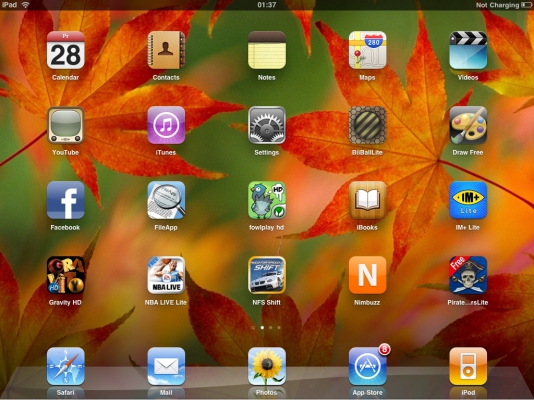
Task: Open the Settings gear app
Action: point(267,125)
